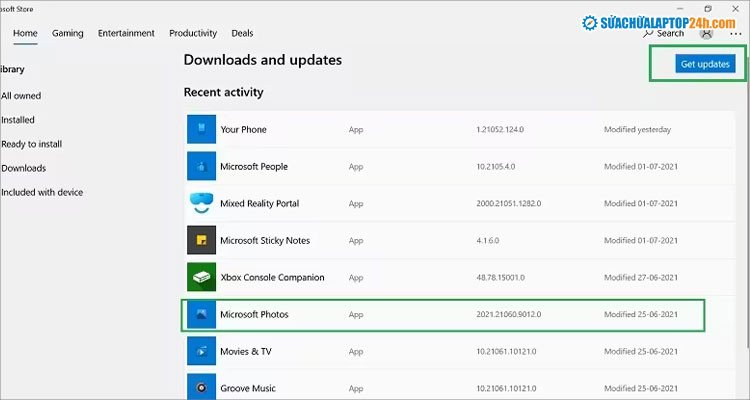Click version 2021.21060.9012.0 of Microsoft Photos

point(508,314)
